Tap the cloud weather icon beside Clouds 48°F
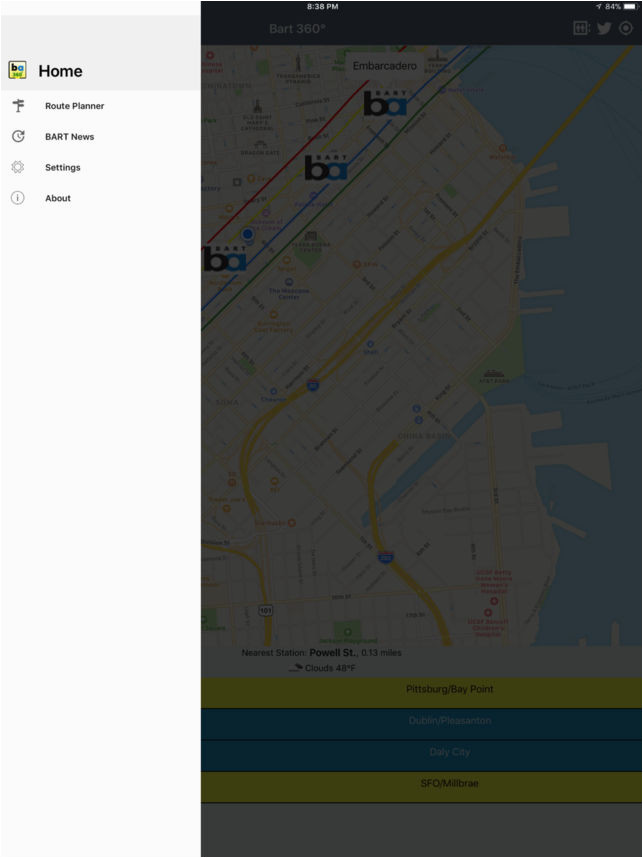Viewport: 643px width, 858px height. point(296,668)
